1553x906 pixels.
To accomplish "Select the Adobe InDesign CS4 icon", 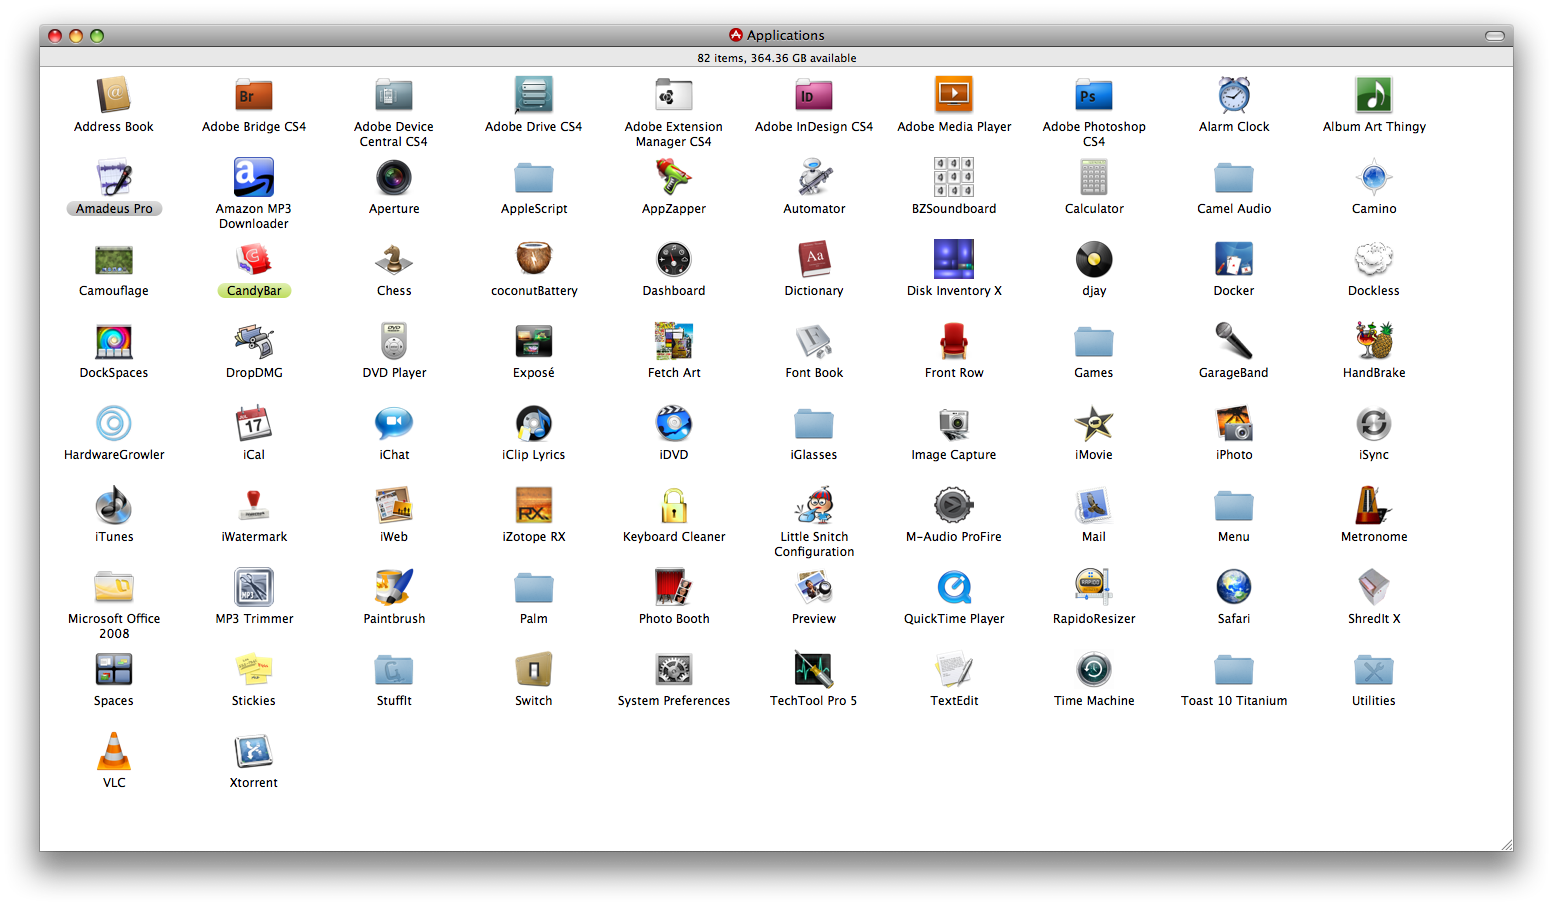I will [814, 95].
